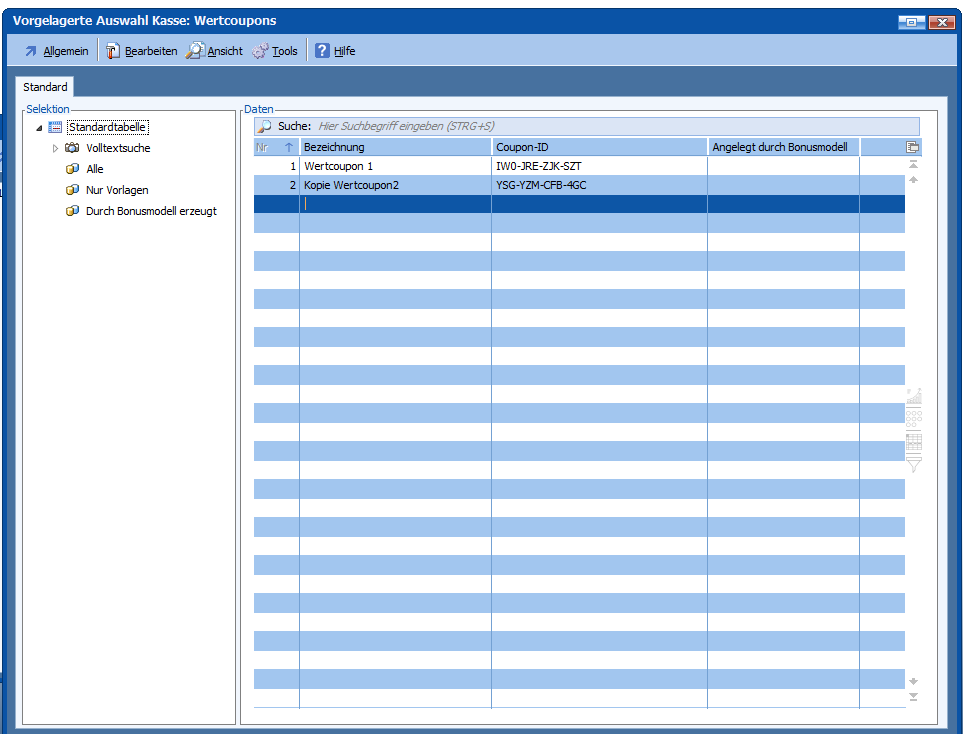Image resolution: width=963 pixels, height=734 pixels.
Task: Move down one record with the down arrow
Action: (912, 681)
